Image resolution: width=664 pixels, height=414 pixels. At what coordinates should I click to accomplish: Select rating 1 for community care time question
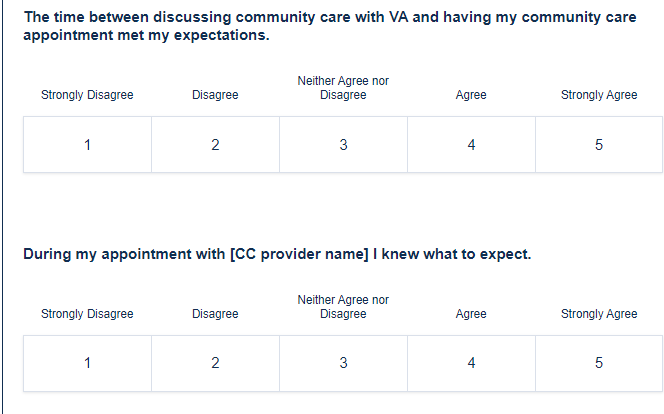(x=87, y=145)
